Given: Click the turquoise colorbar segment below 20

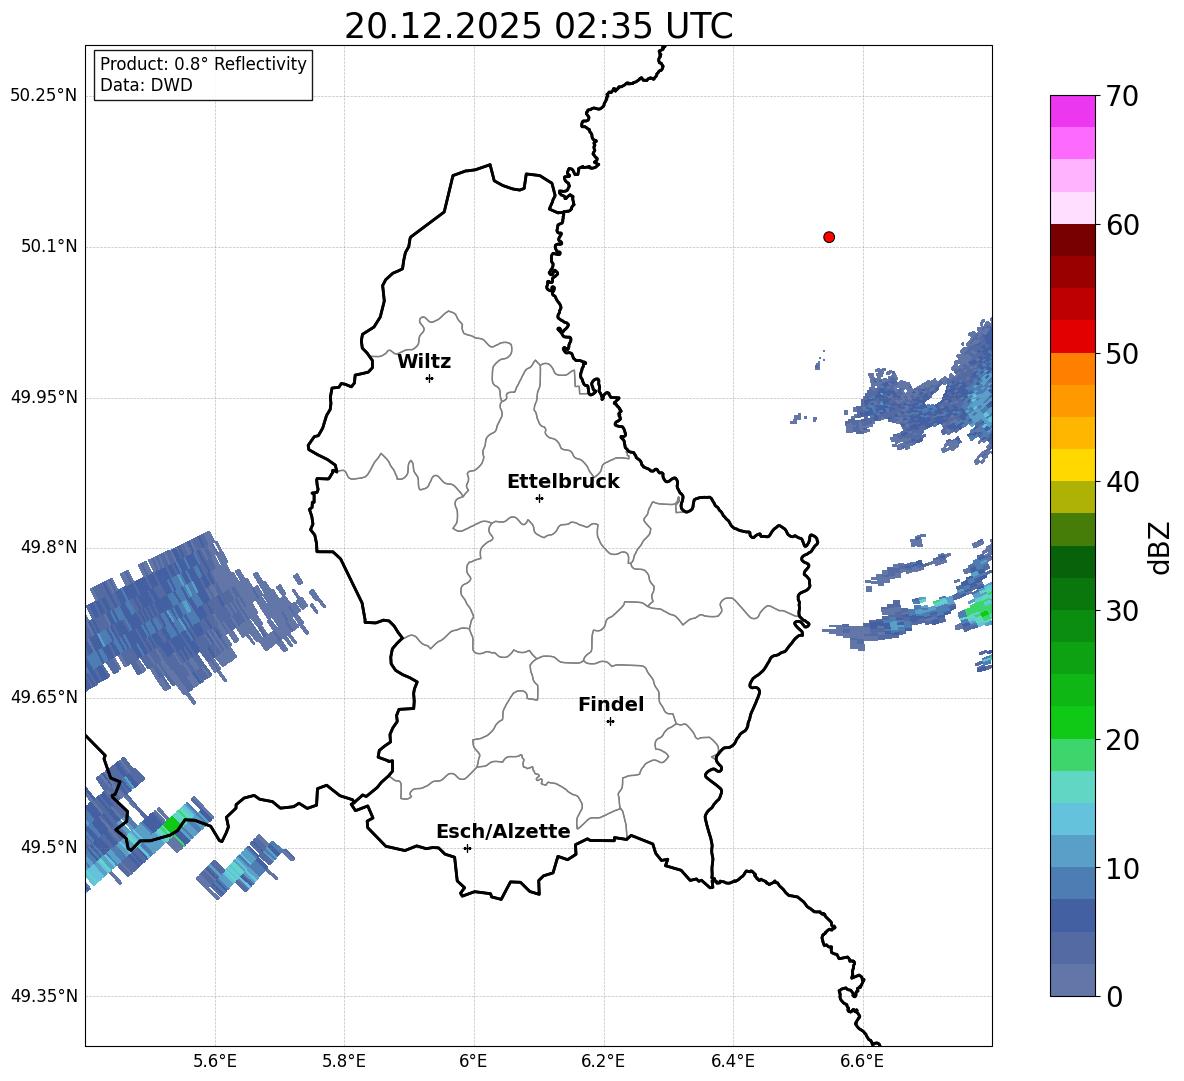Looking at the screenshot, I should pos(1072,787).
